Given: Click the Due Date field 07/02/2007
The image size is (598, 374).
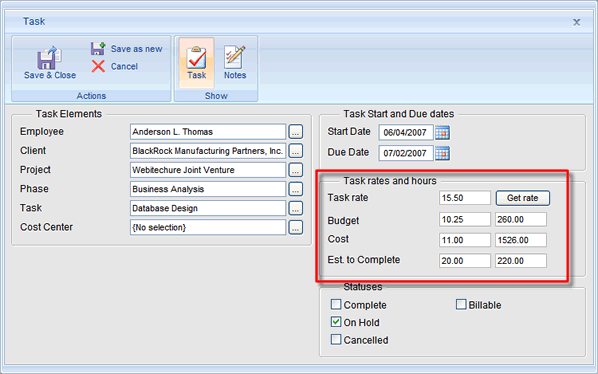Looking at the screenshot, I should (x=406, y=153).
